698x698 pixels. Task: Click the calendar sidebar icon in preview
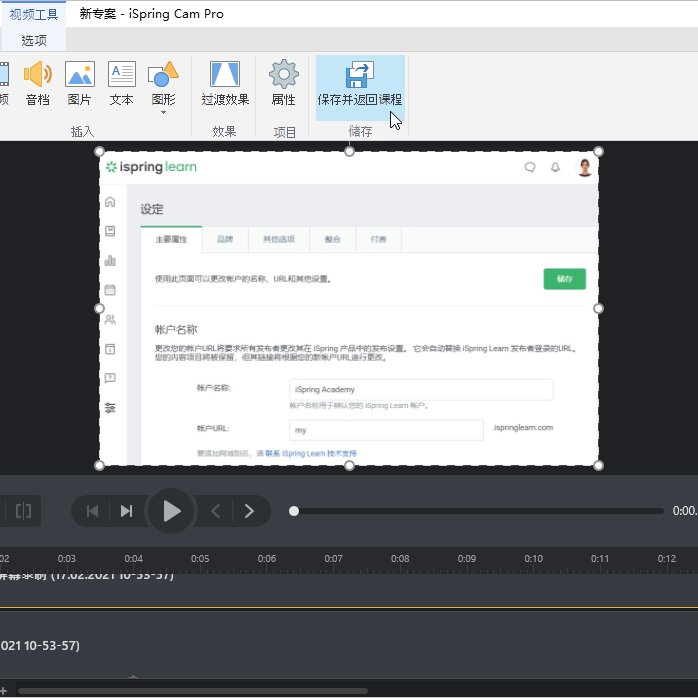coord(110,290)
